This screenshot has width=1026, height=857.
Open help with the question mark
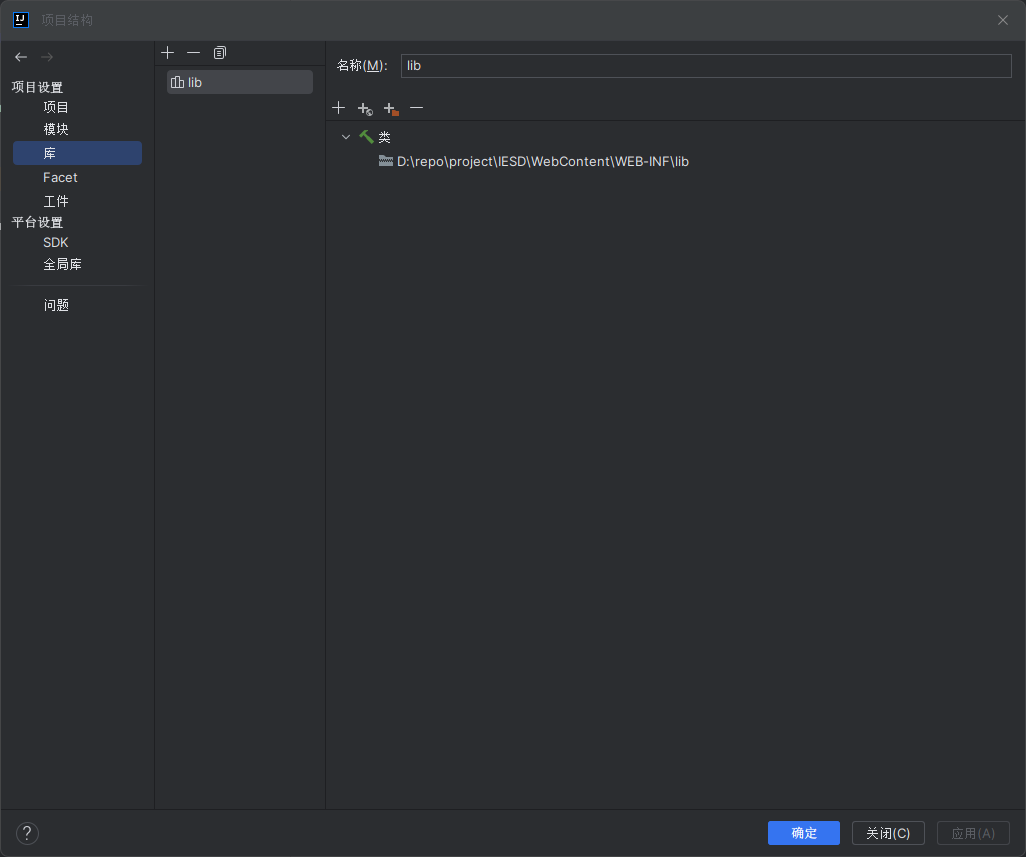[27, 833]
